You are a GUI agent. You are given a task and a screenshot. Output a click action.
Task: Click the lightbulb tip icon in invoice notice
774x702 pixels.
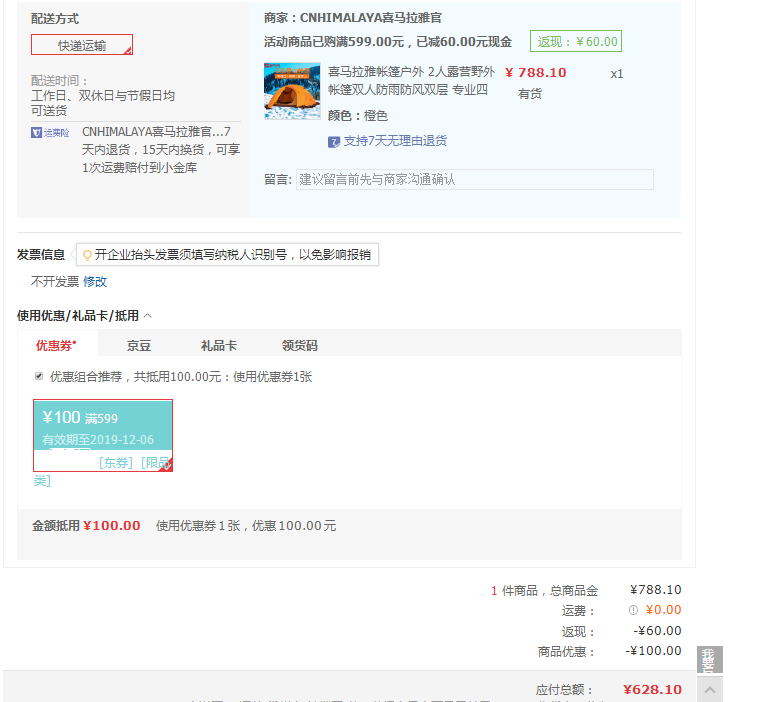[87, 255]
